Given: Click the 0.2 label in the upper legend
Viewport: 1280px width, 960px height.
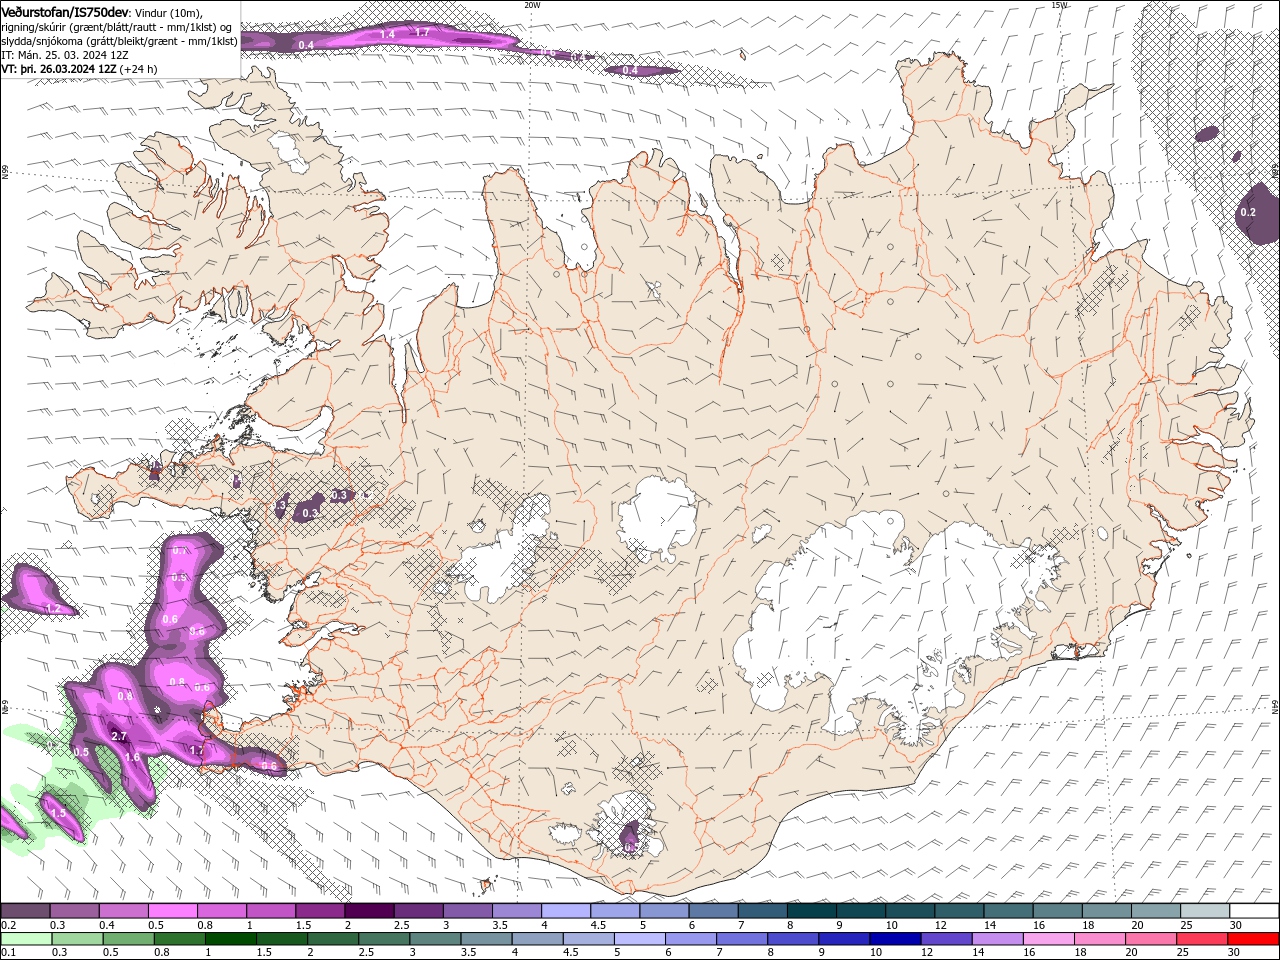Looking at the screenshot, I should tap(9, 925).
